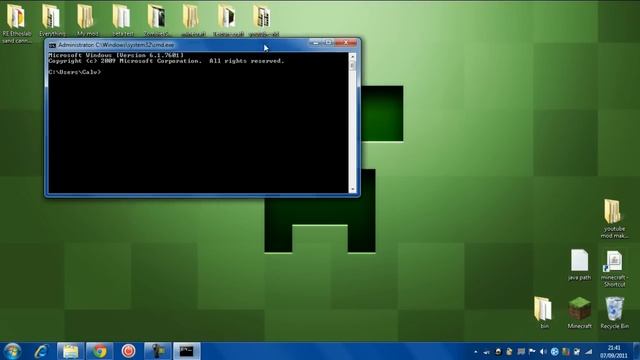Select the 'bin' desktop folder

[544, 312]
